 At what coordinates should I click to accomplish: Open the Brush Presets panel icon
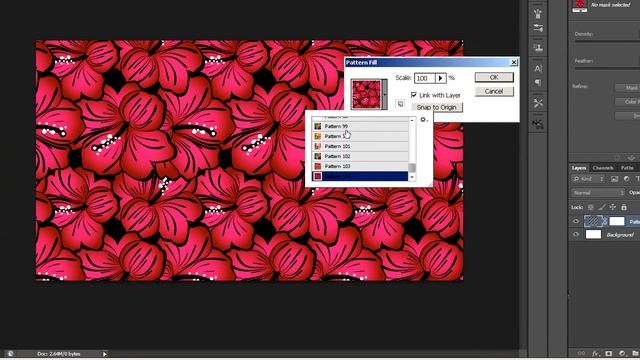point(538,13)
